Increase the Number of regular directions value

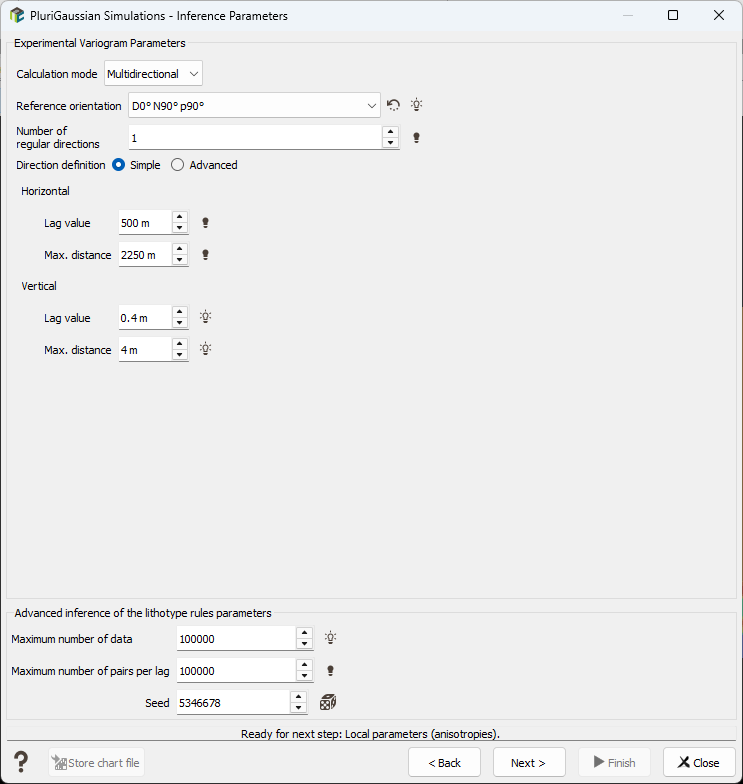point(390,132)
